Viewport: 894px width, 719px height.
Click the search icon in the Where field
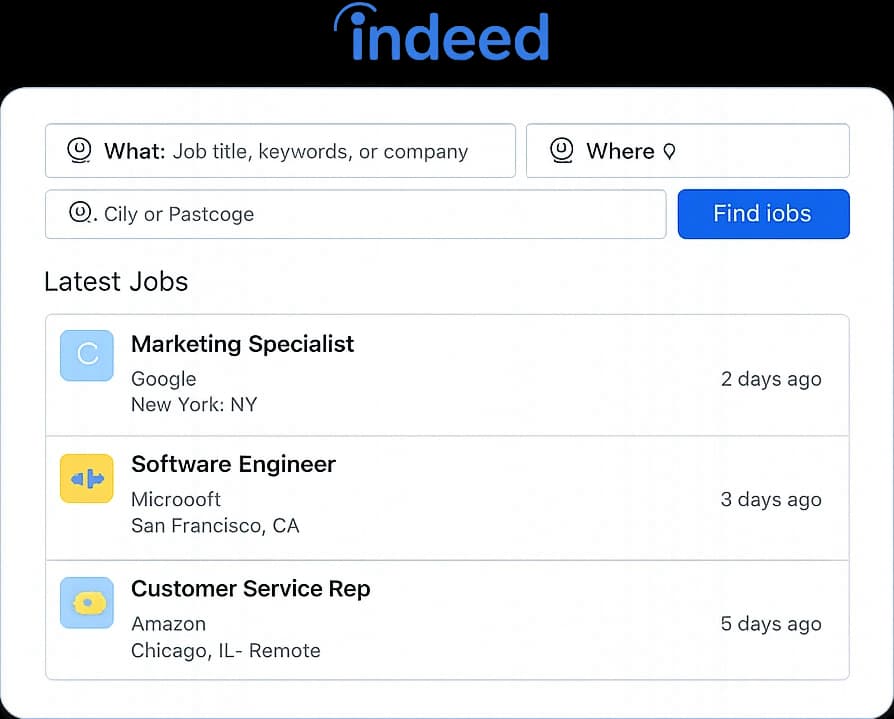560,150
